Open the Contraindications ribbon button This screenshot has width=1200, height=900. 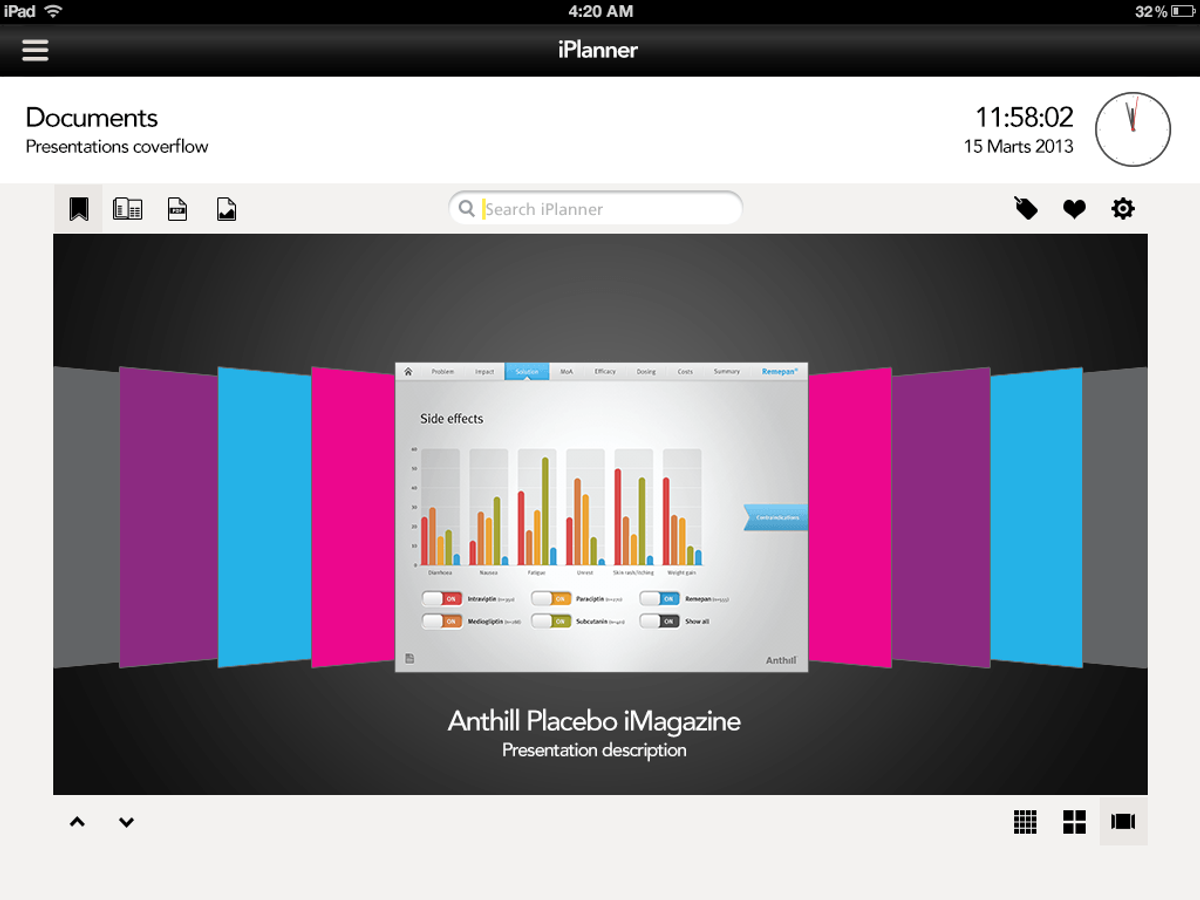click(775, 518)
